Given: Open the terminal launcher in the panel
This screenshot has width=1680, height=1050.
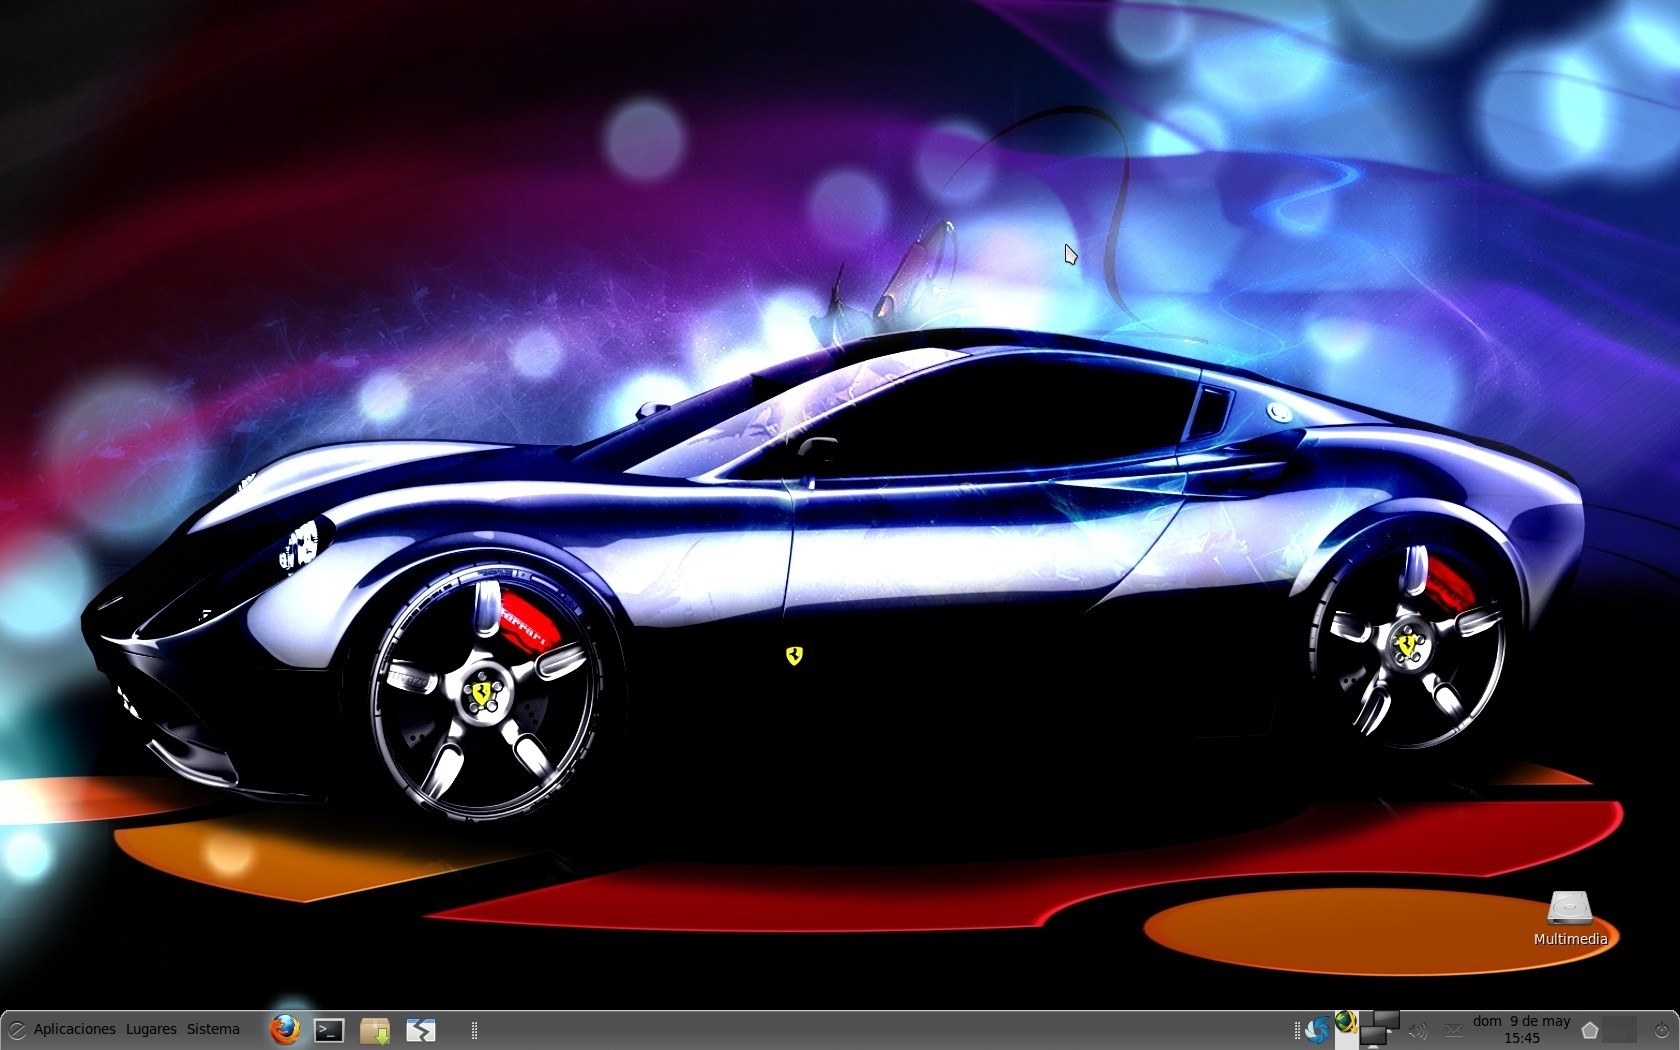Looking at the screenshot, I should 329,1030.
